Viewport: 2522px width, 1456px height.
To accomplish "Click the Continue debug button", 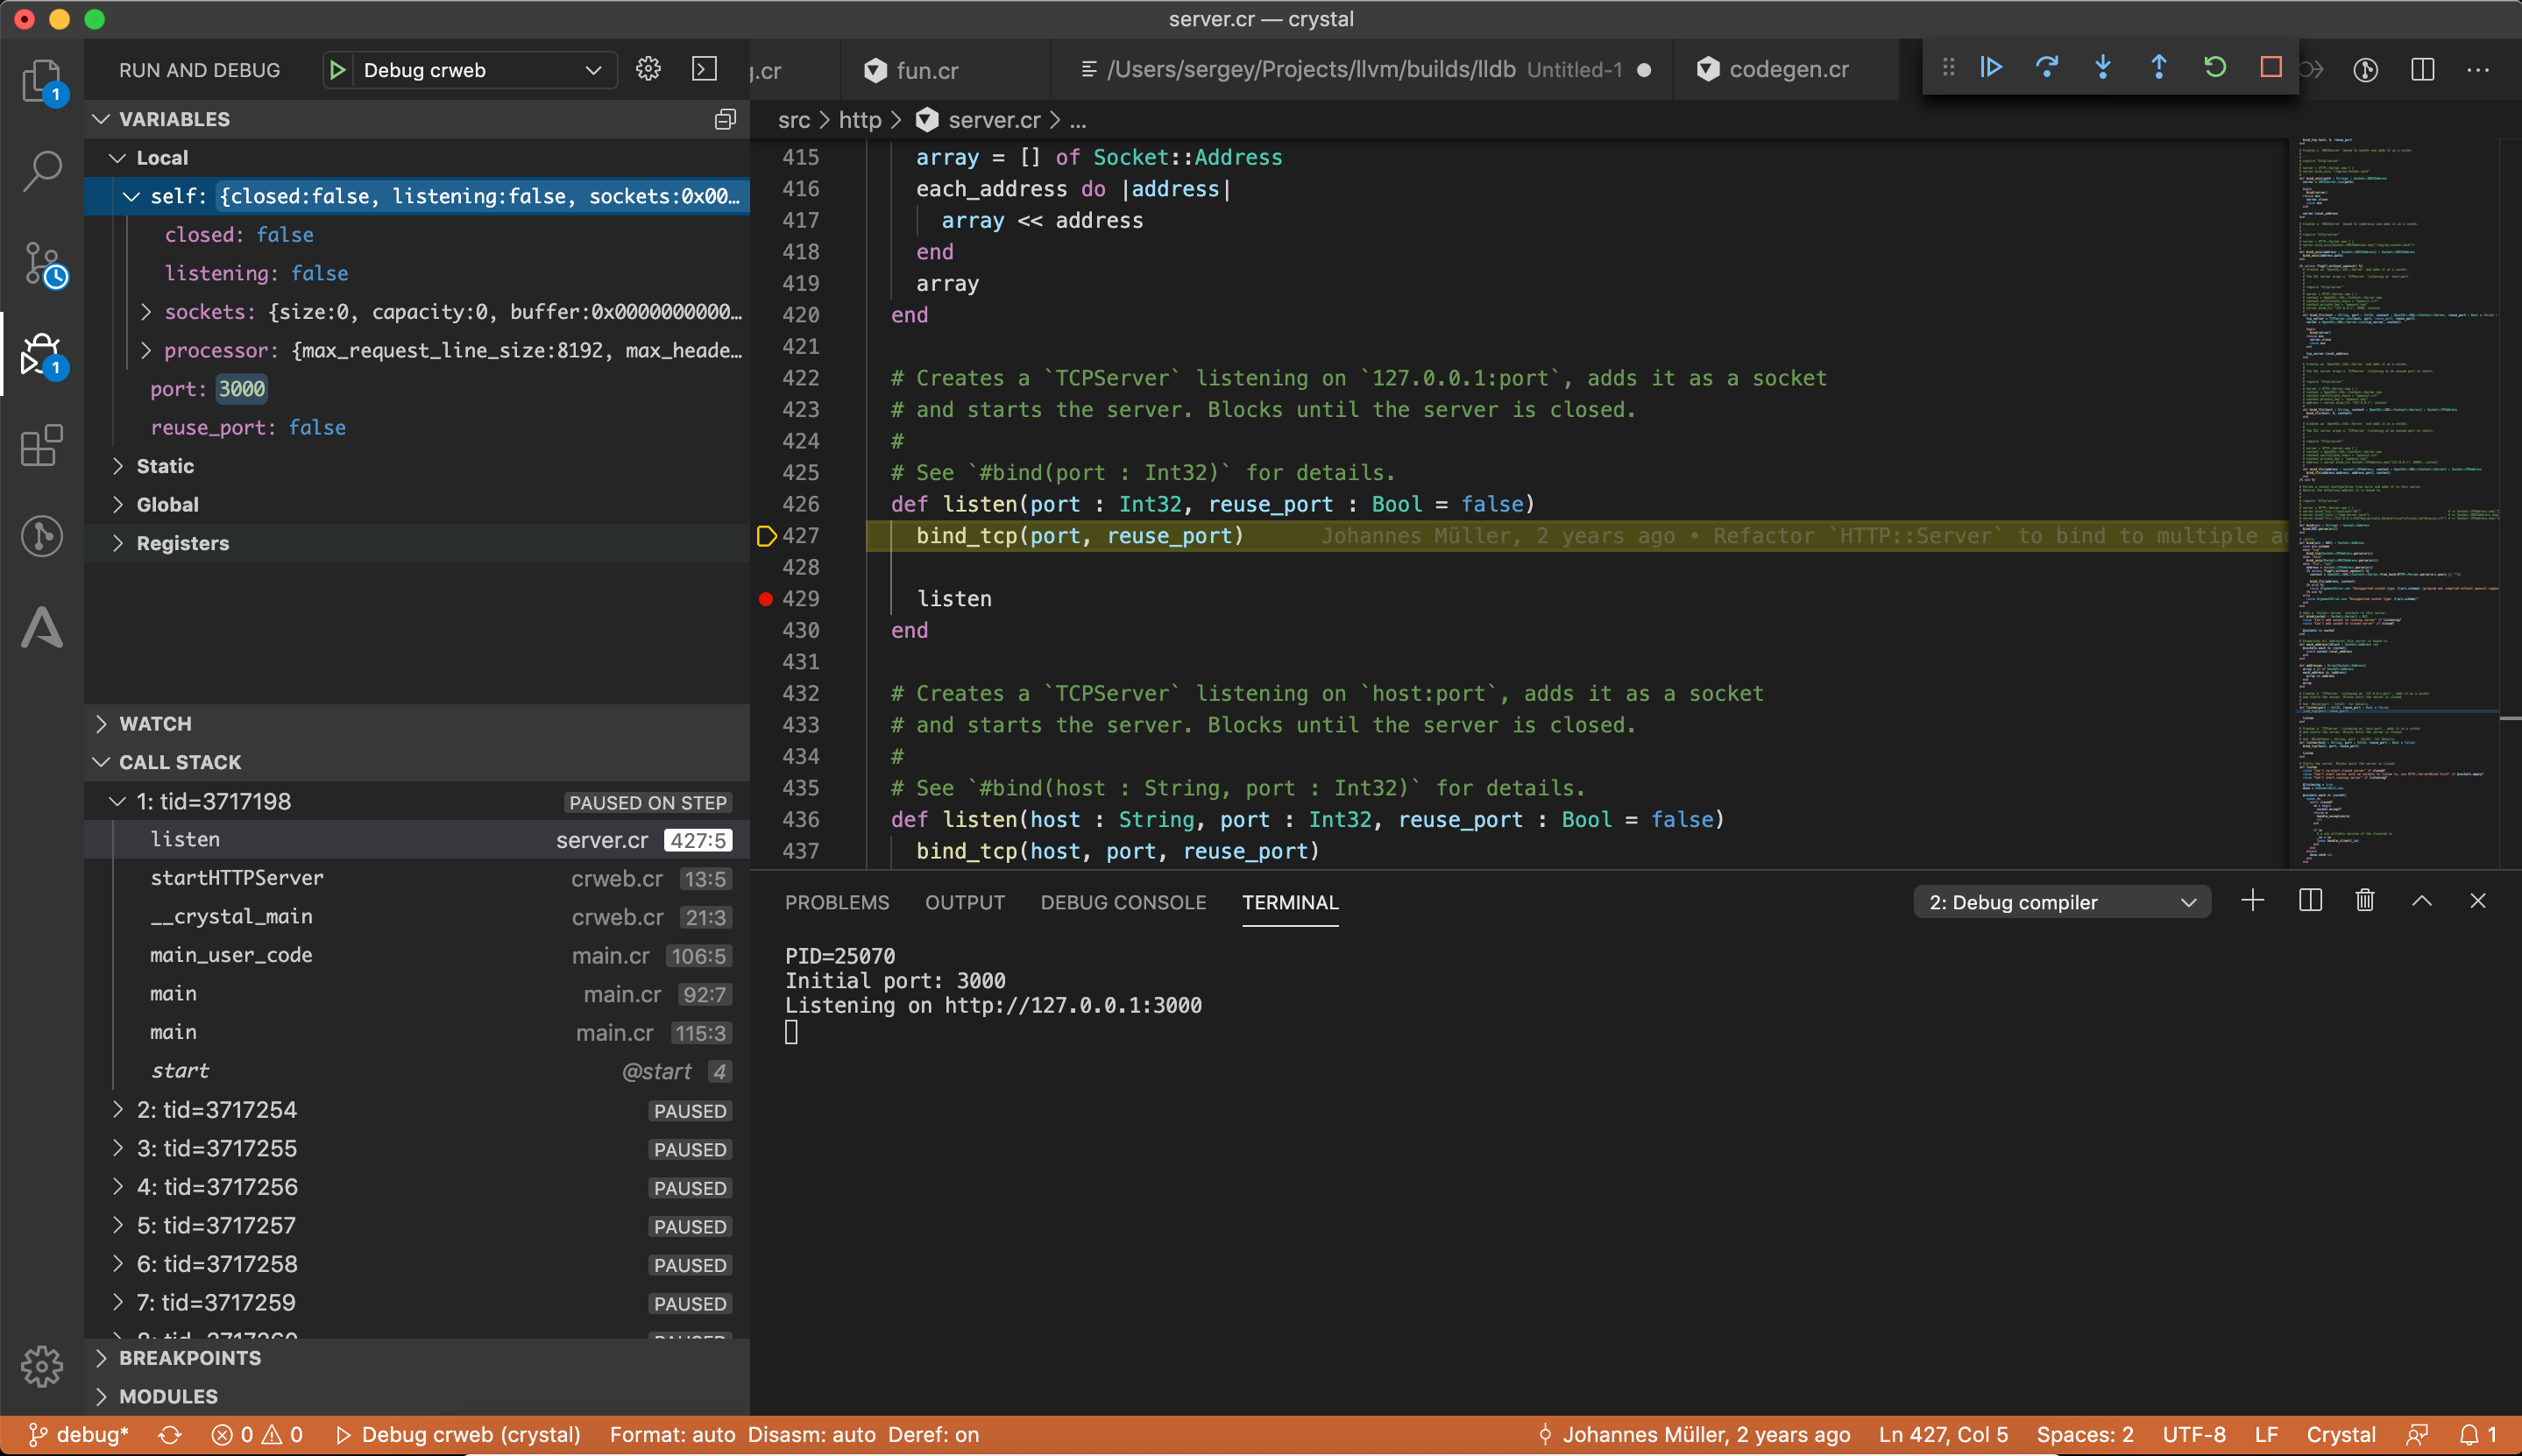I will click(x=1991, y=68).
